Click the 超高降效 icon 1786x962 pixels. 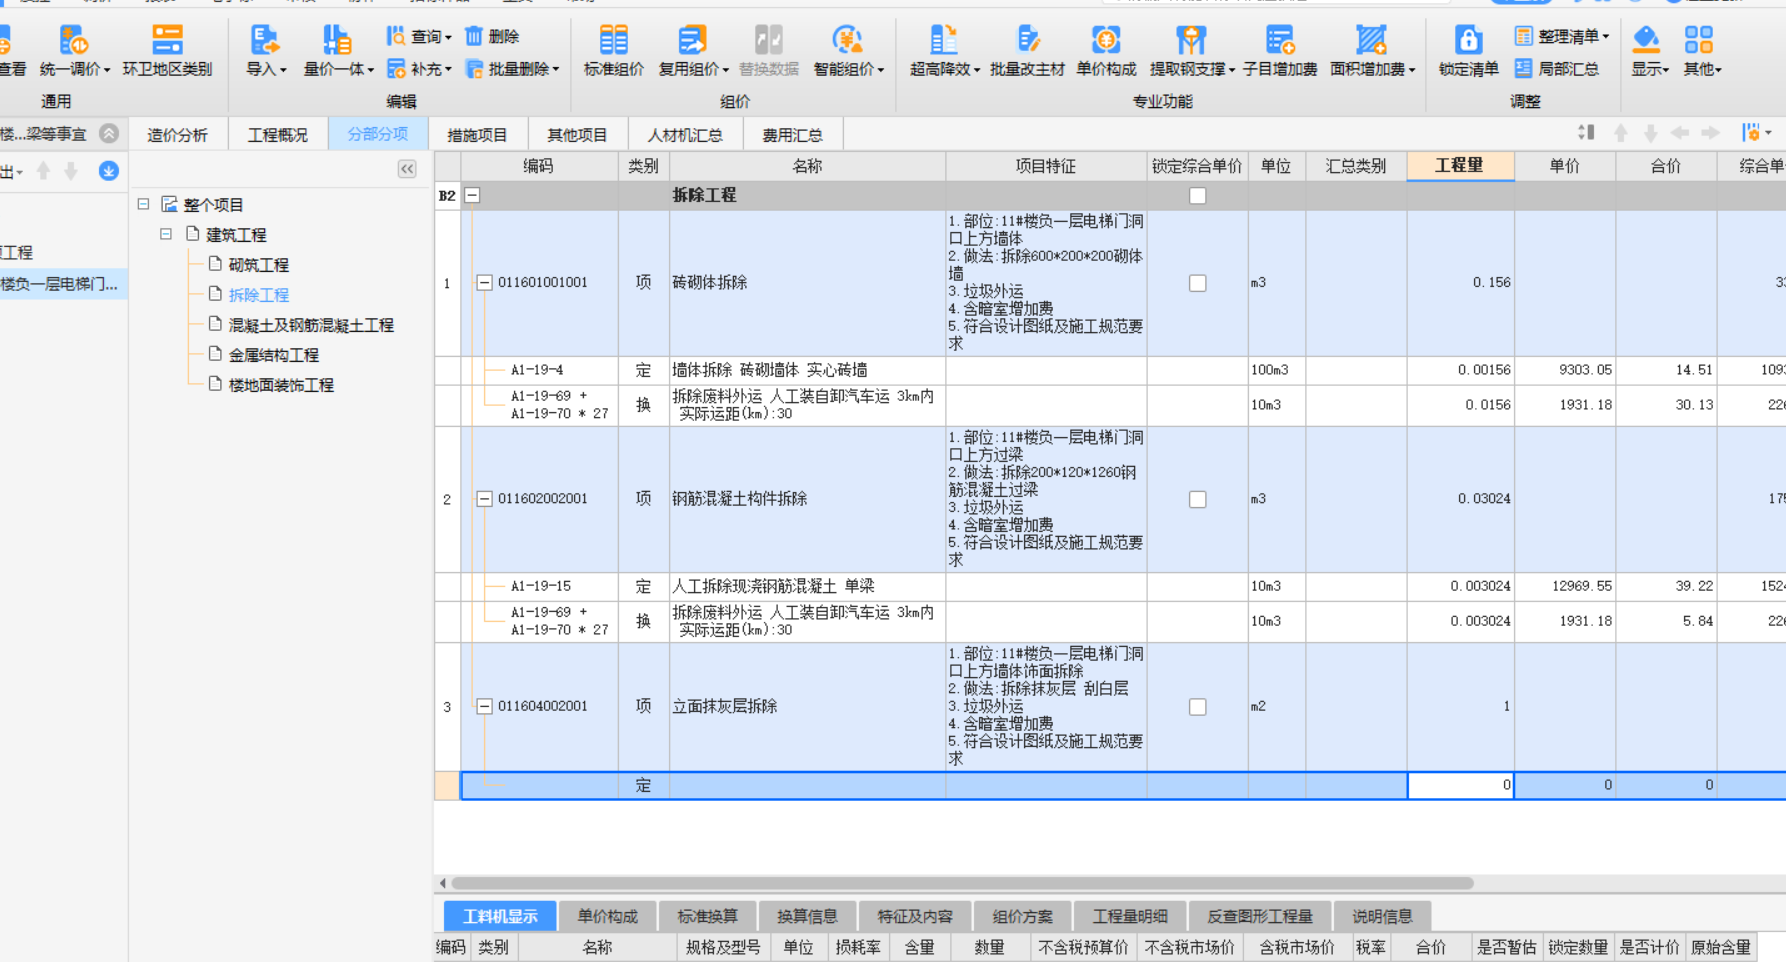point(943,41)
